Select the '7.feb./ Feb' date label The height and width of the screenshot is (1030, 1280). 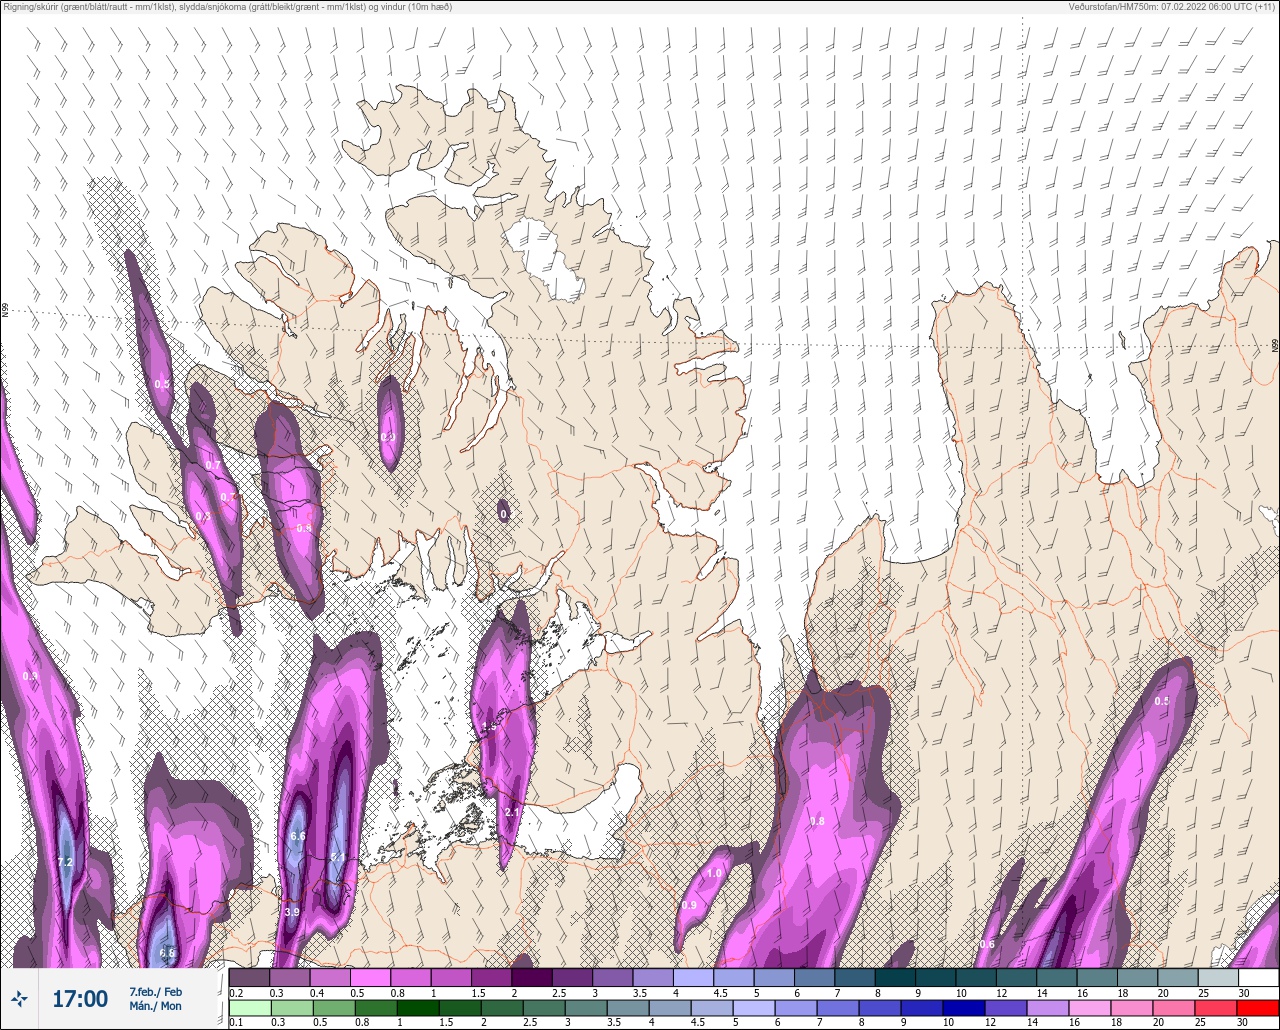click(x=155, y=991)
